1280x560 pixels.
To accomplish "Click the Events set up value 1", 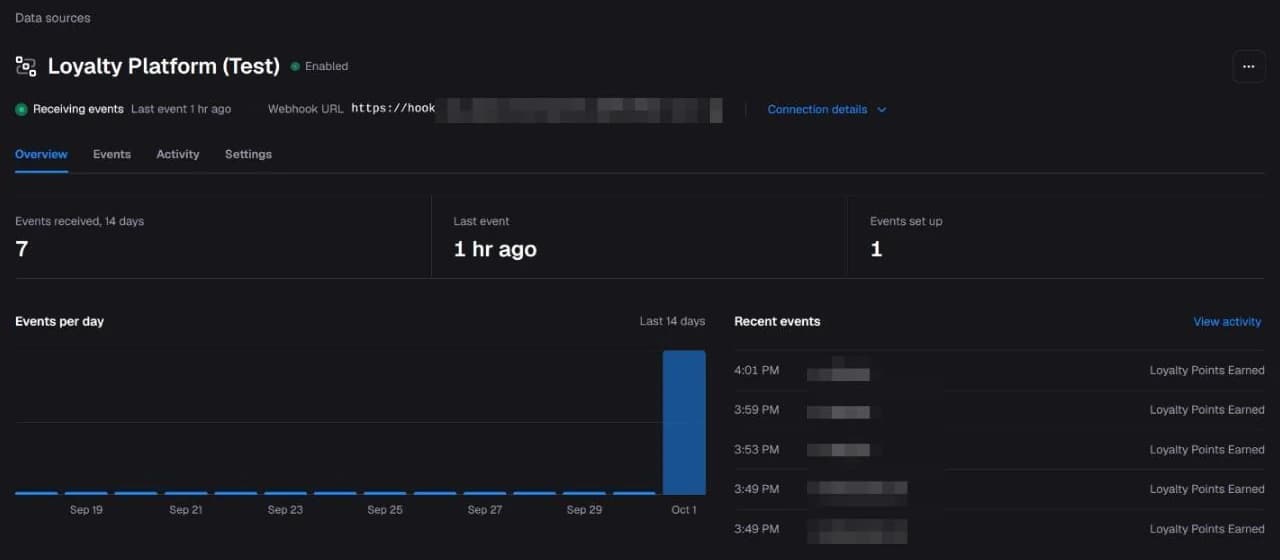I will point(876,249).
